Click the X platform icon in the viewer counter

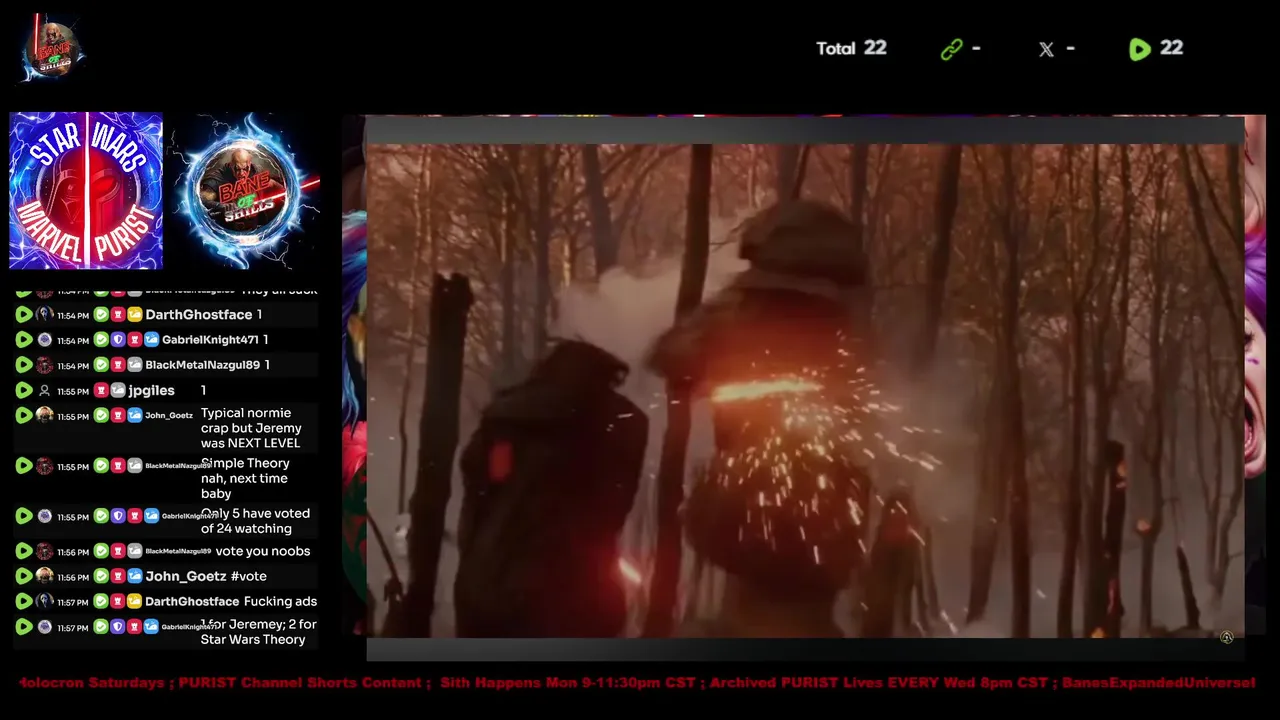(x=1046, y=49)
